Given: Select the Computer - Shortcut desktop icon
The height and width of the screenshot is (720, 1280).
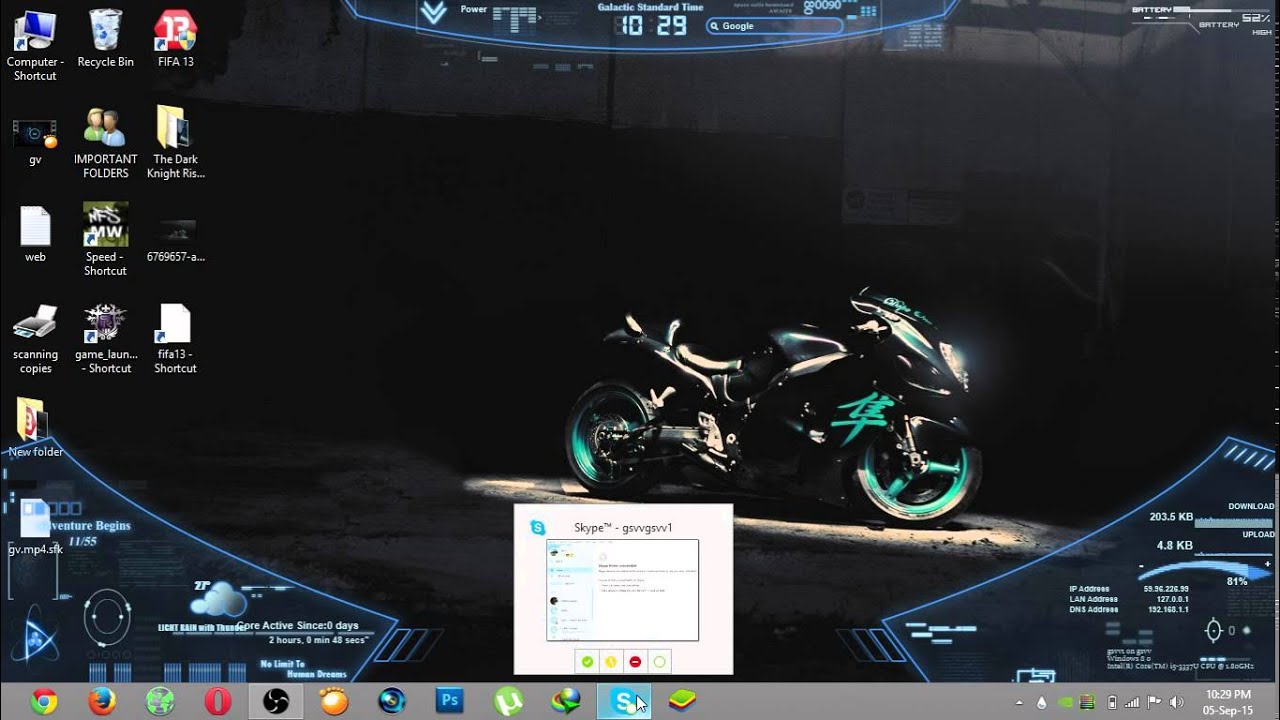Looking at the screenshot, I should click(x=35, y=46).
